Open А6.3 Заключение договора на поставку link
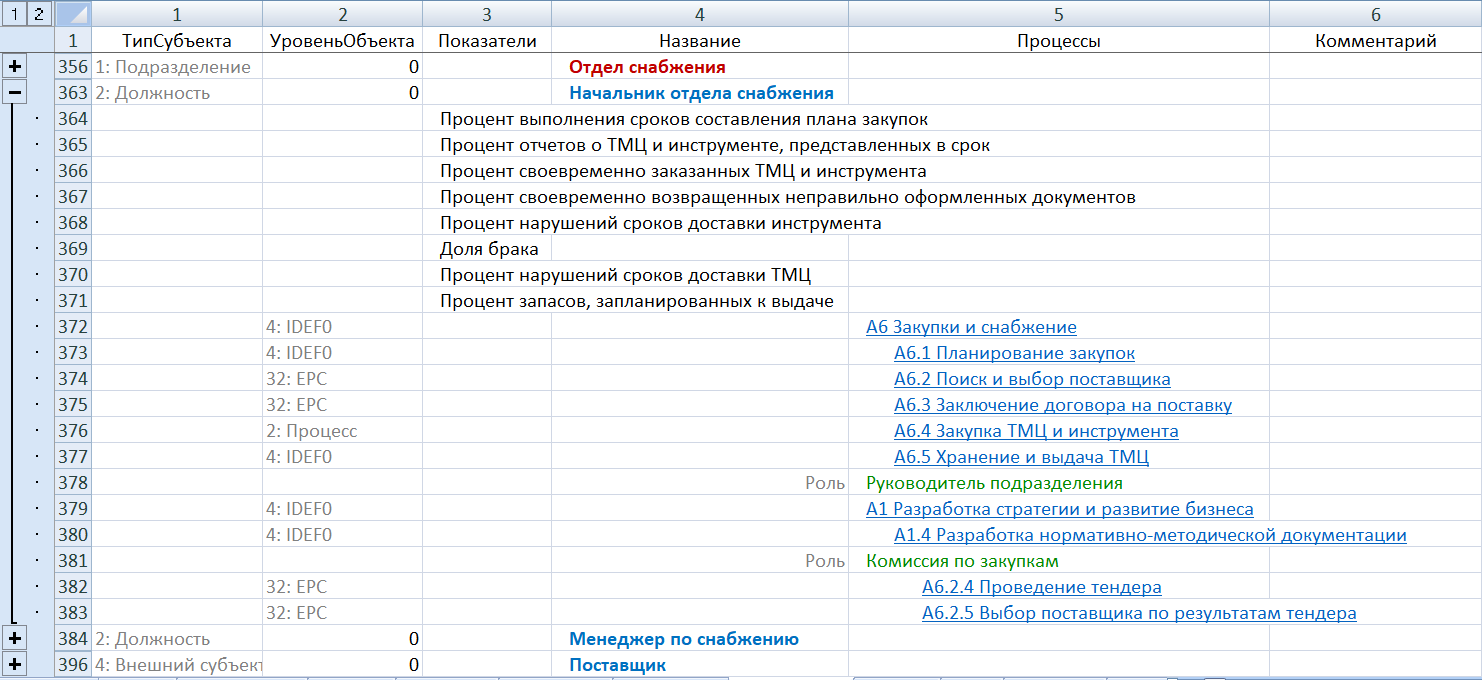 tap(1062, 405)
